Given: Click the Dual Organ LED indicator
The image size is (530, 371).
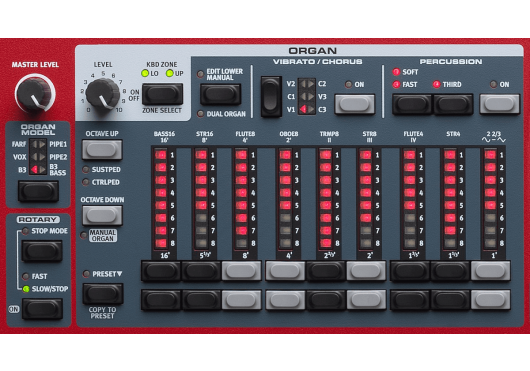Looking at the screenshot, I should click(x=200, y=114).
